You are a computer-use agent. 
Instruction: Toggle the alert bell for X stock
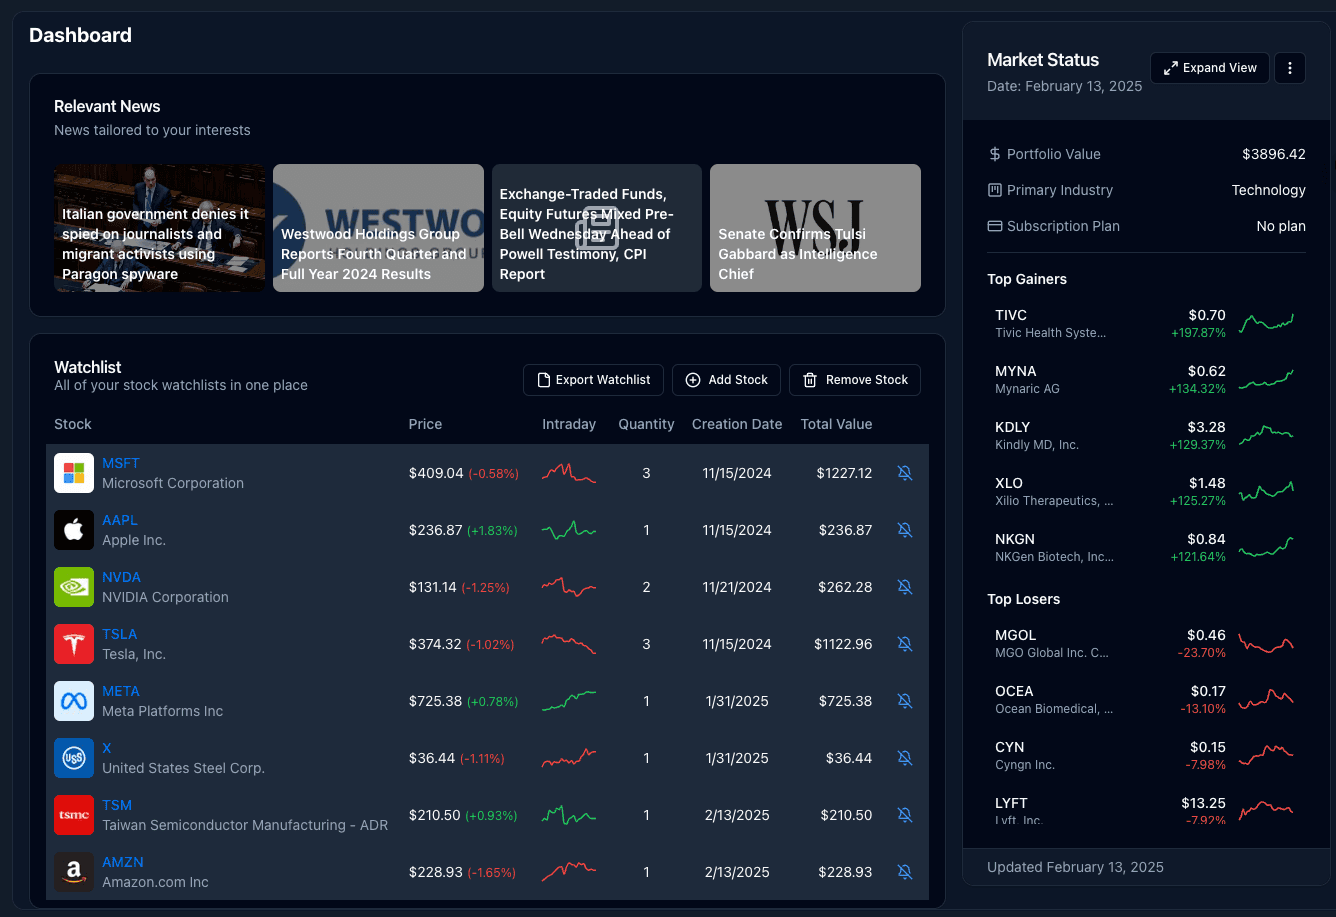point(905,758)
